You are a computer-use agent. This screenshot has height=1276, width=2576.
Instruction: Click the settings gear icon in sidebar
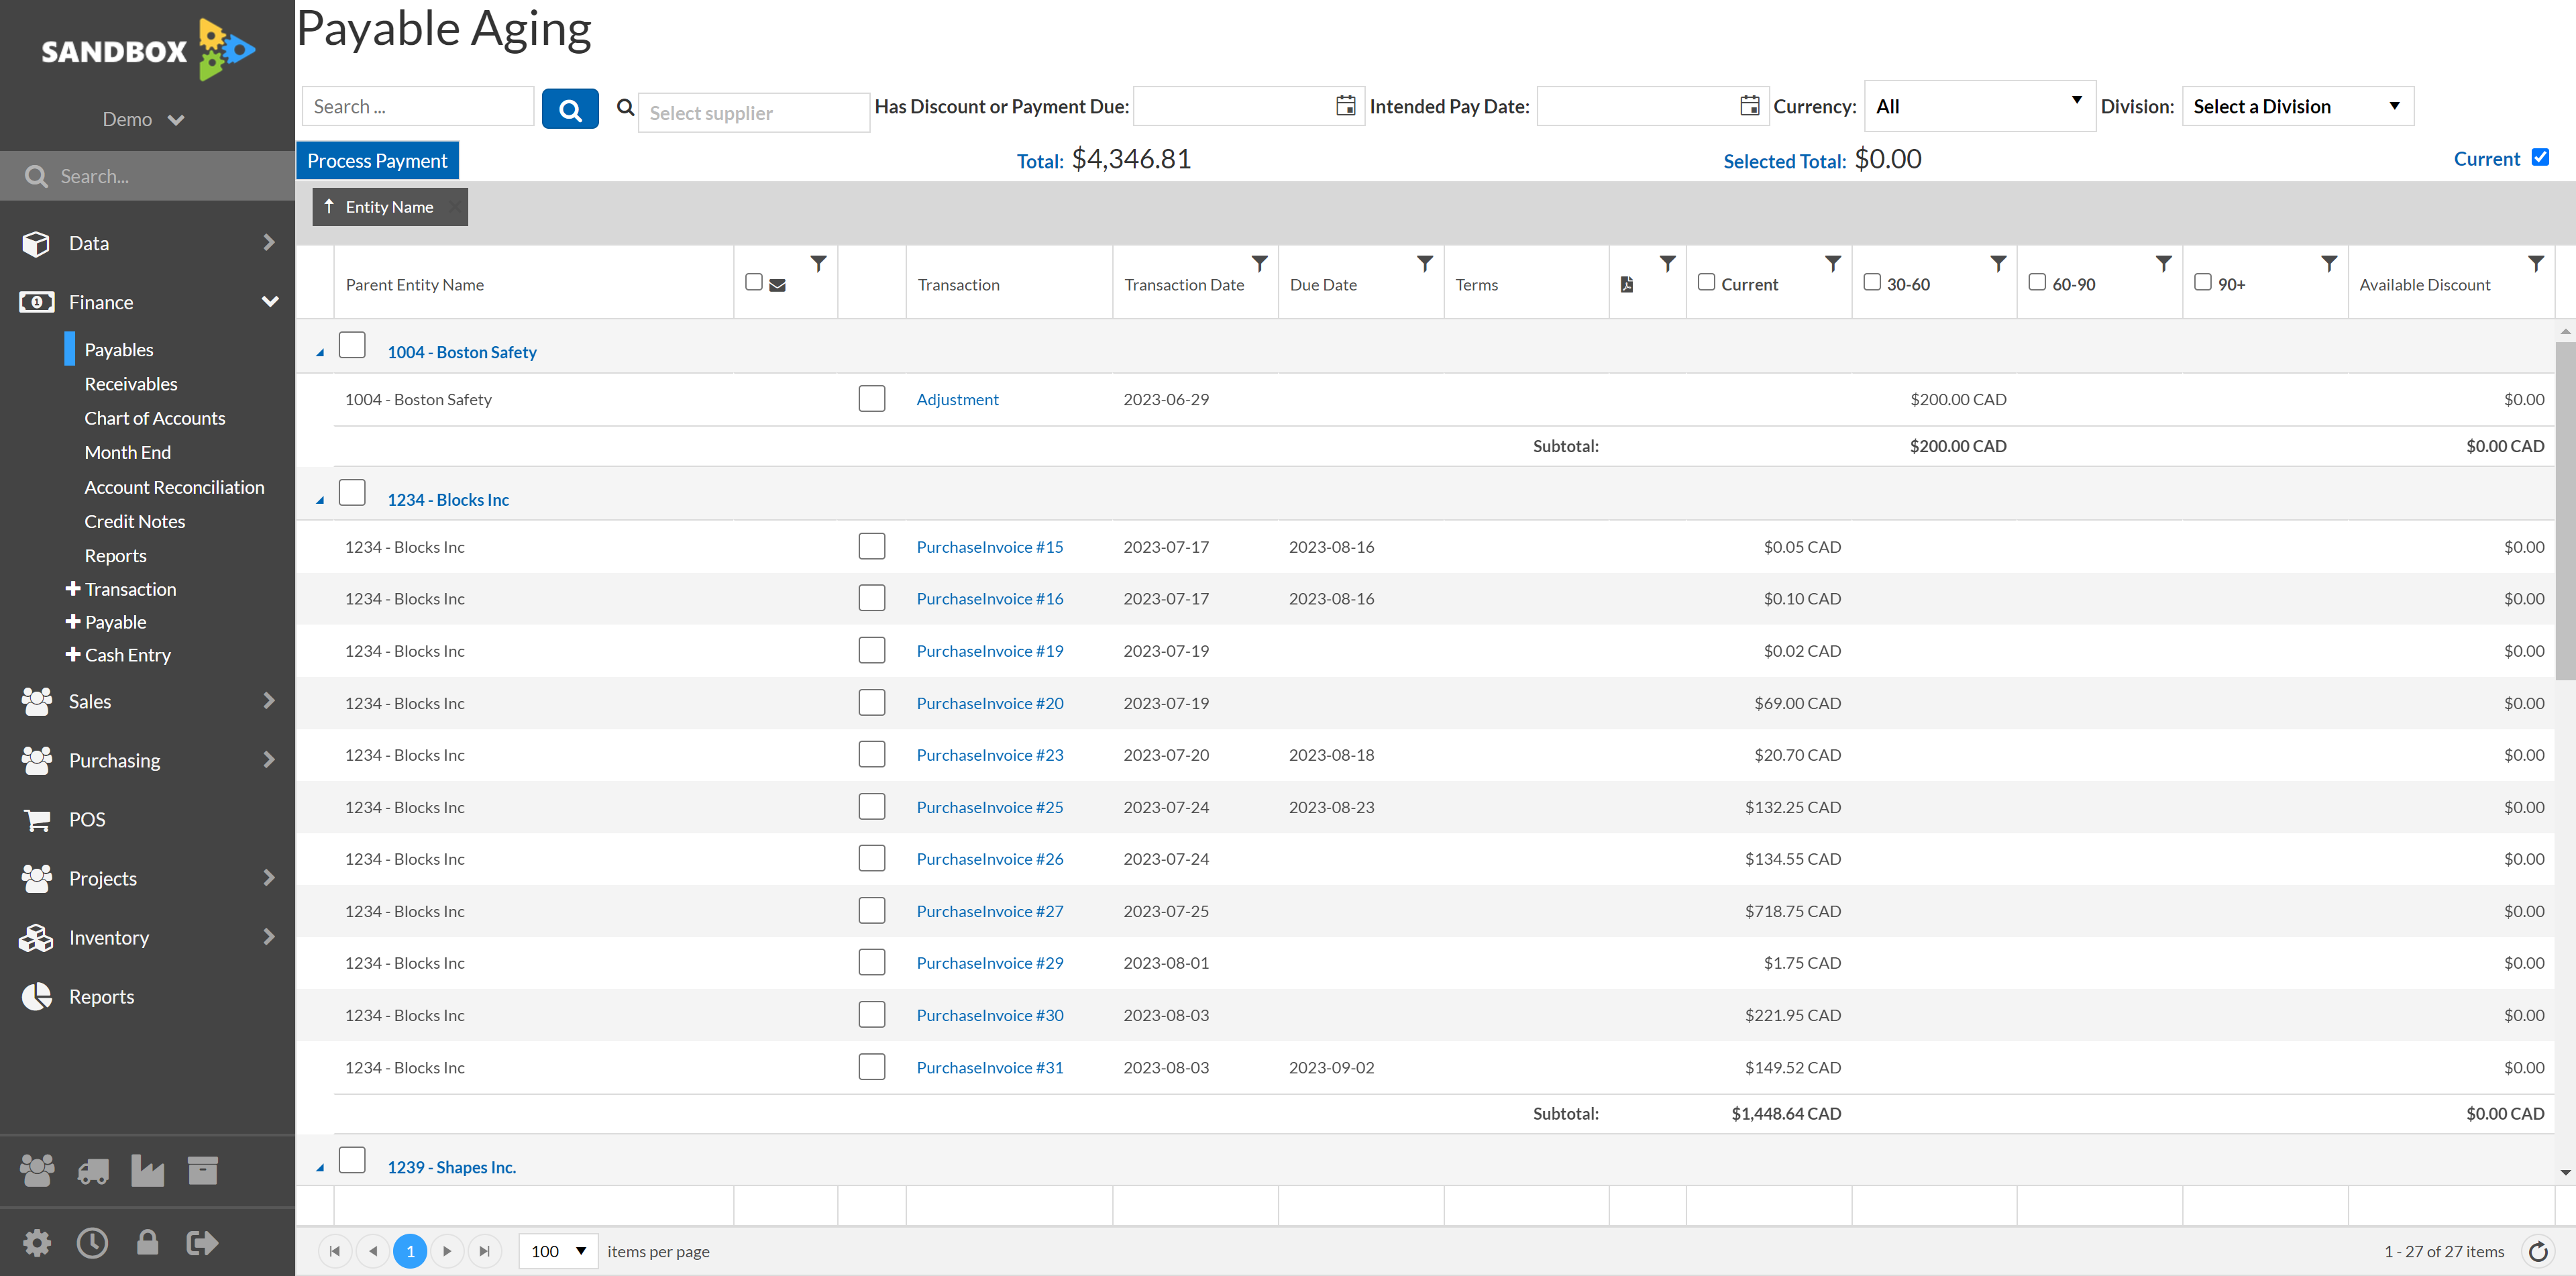(x=37, y=1243)
